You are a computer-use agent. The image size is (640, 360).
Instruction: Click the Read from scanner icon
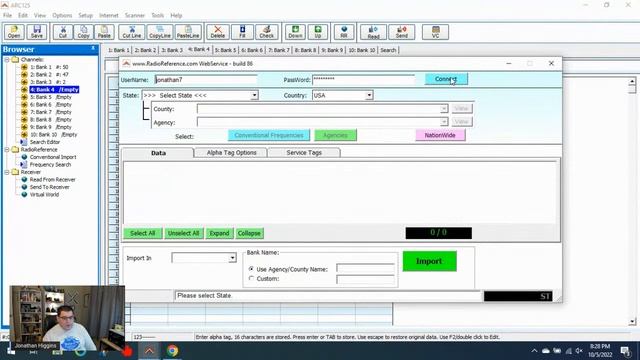pos(373,32)
